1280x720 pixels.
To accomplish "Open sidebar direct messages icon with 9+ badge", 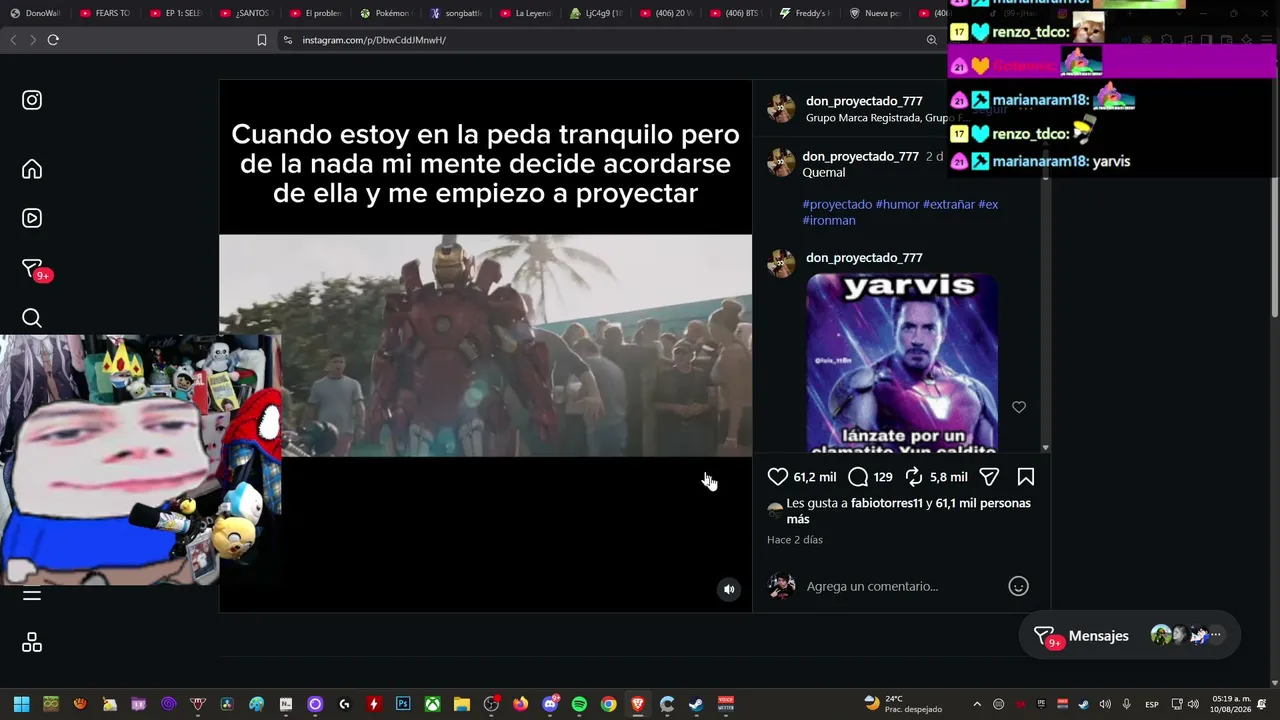I will pos(34,270).
